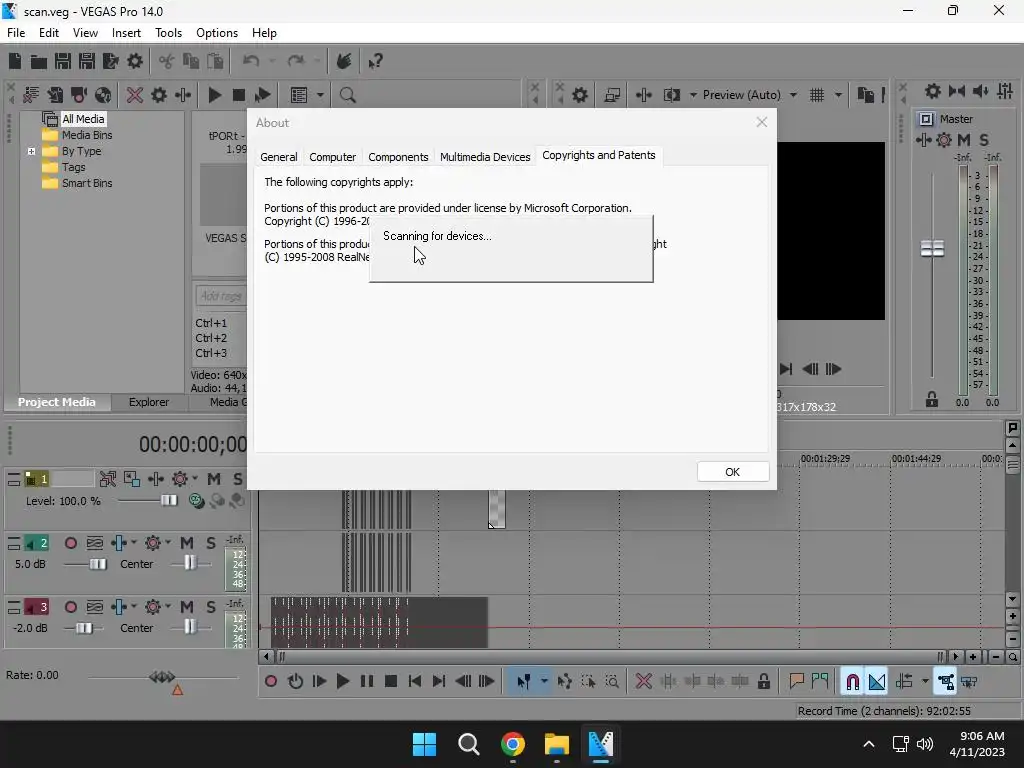The width and height of the screenshot is (1024, 768).
Task: Click the Open project folder icon
Action: tap(39, 61)
